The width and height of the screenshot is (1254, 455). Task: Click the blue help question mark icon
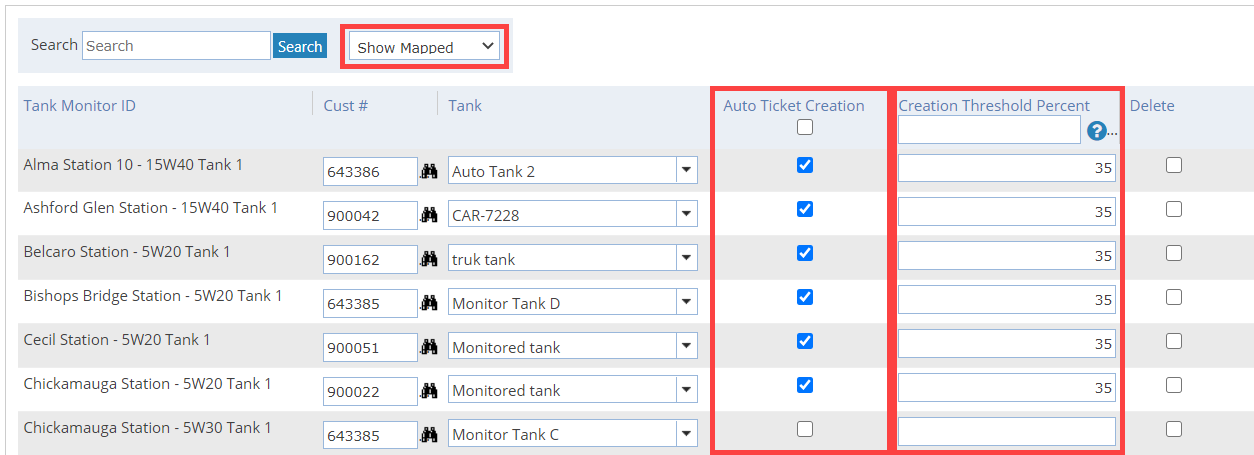(1097, 130)
